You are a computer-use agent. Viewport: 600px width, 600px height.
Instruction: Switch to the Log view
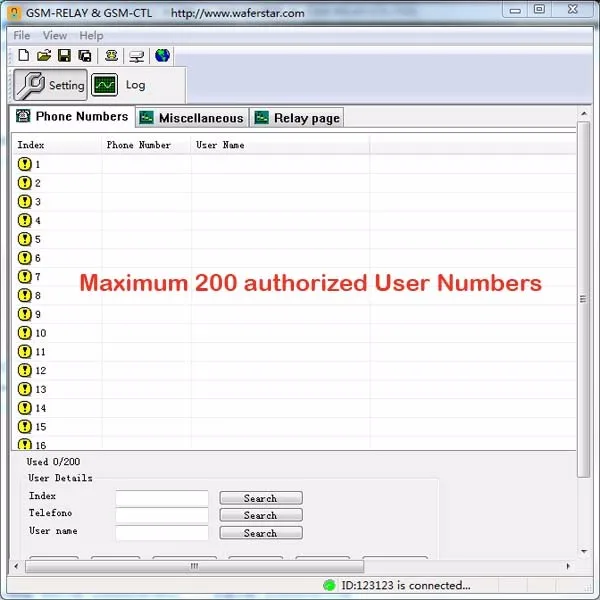[x=119, y=85]
